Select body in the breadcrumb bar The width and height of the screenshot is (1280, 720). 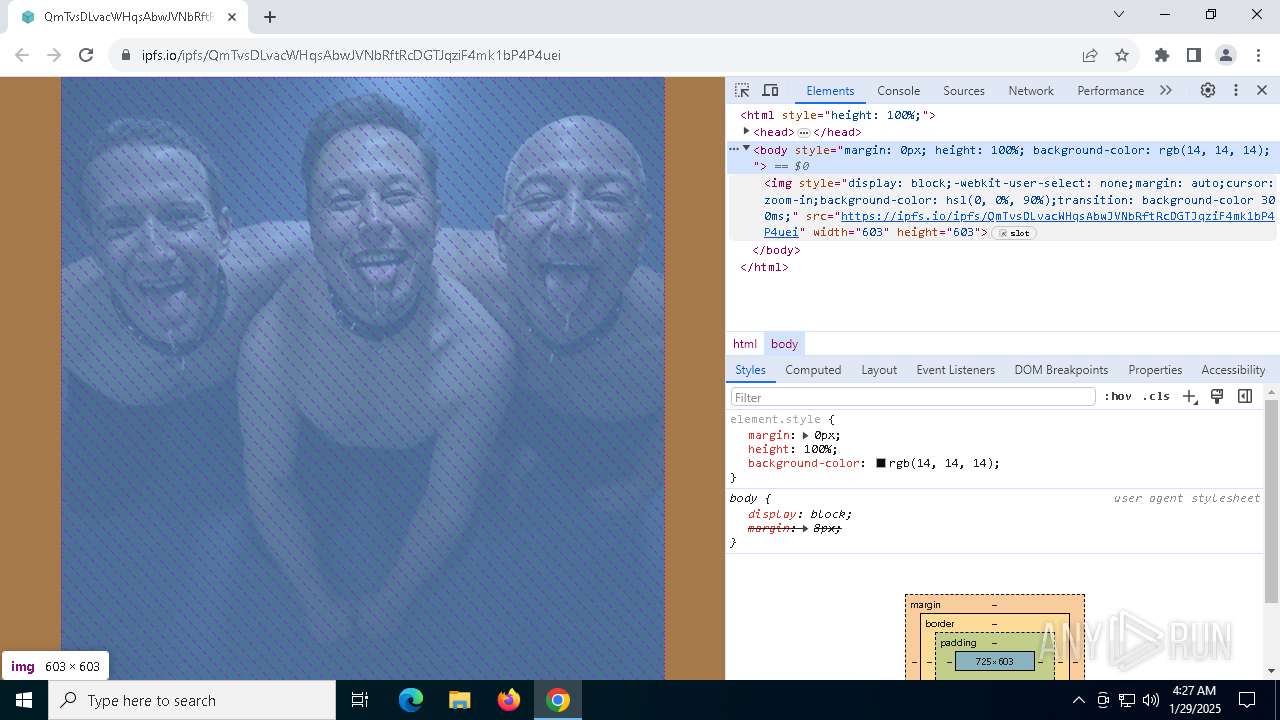(784, 343)
